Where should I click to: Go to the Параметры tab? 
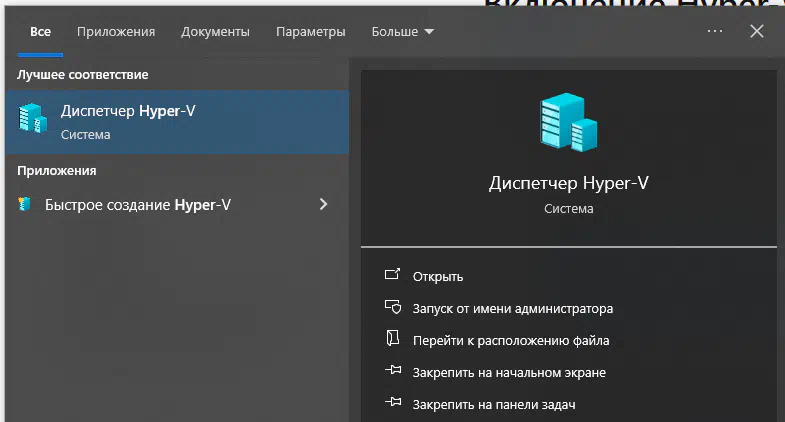coord(310,32)
